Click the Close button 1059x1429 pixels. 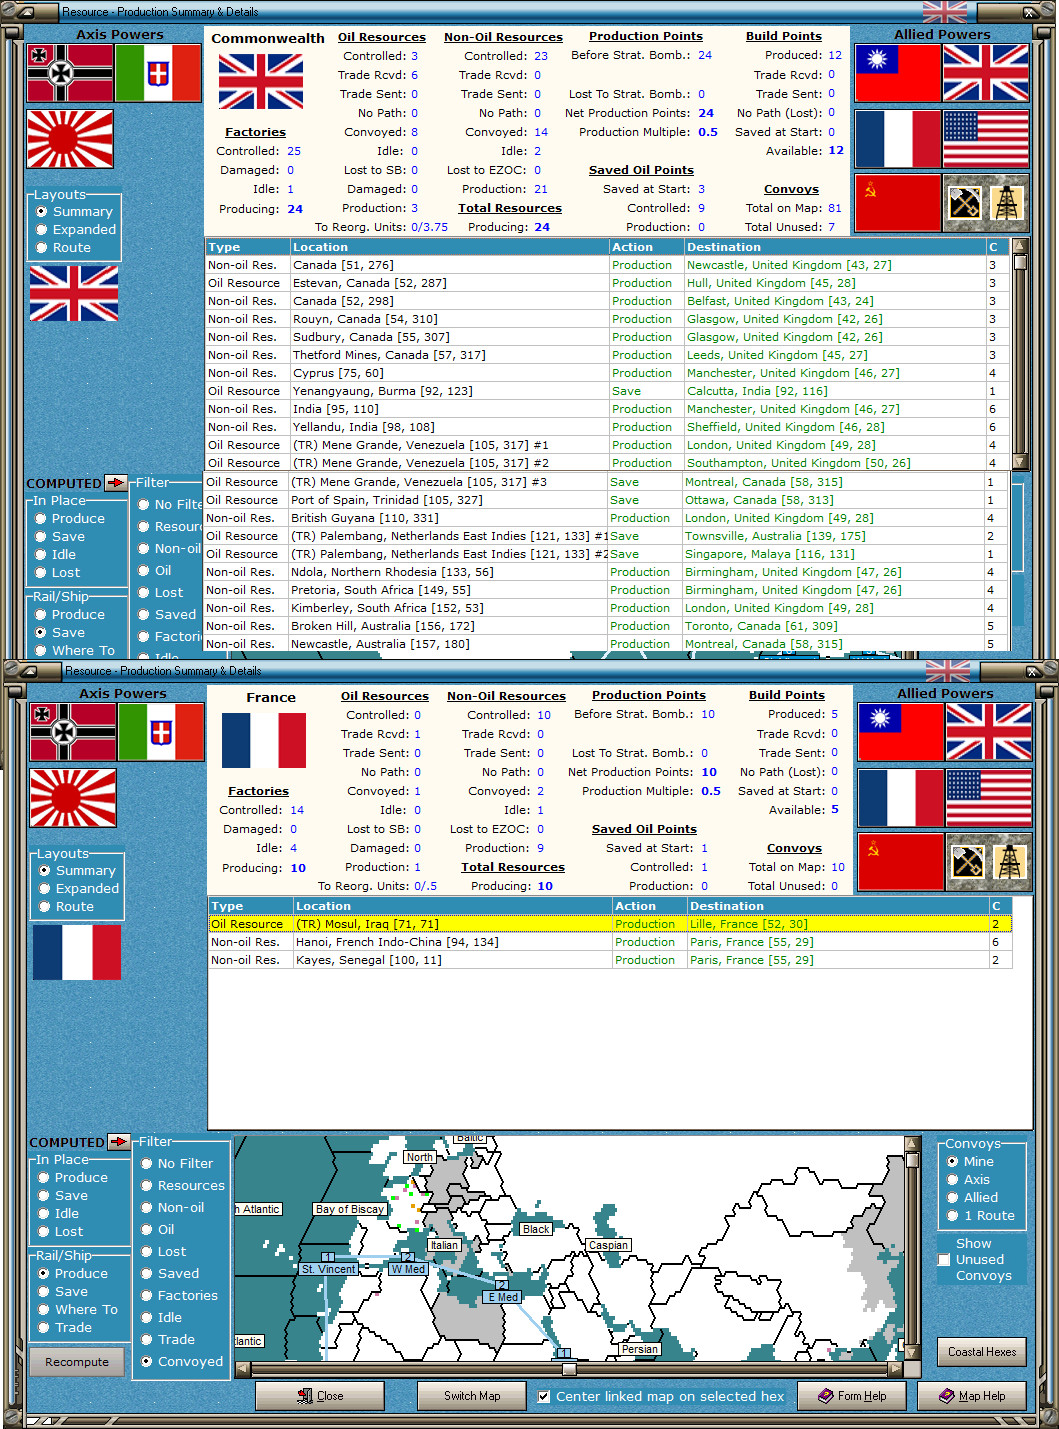pyautogui.click(x=320, y=1396)
